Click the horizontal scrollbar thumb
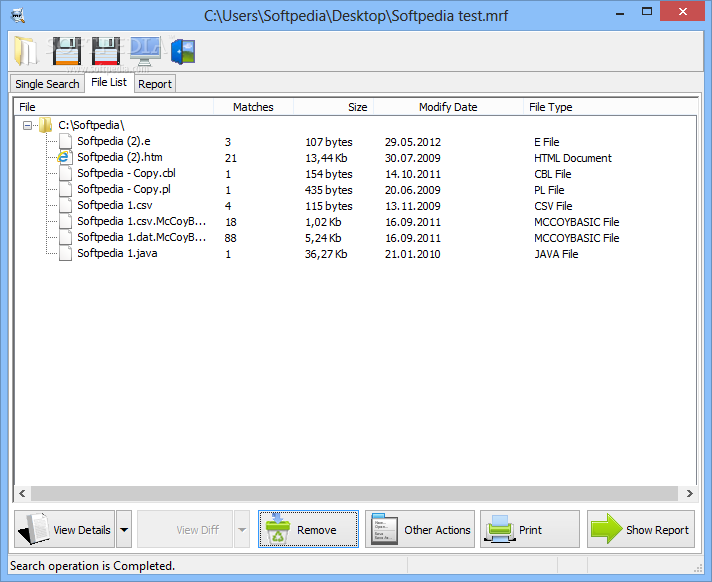Screen dimensions: 712x582 pos(354,493)
